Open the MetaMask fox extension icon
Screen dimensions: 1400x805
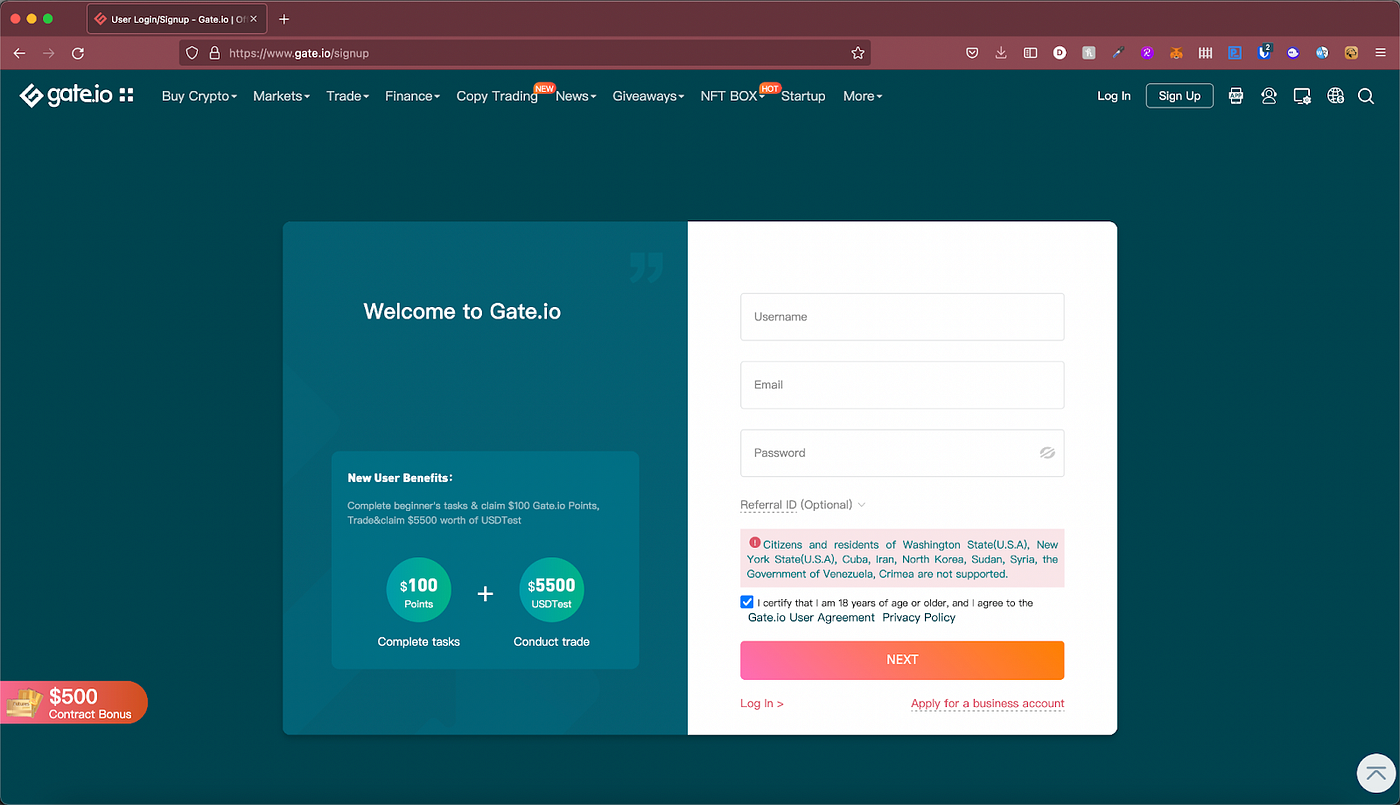(1176, 53)
